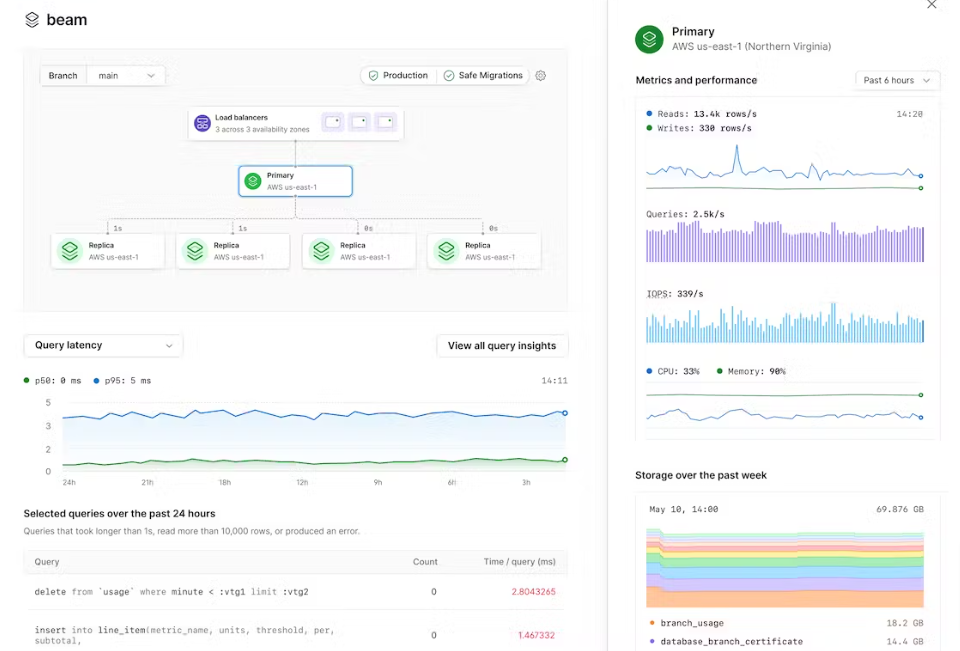Select the Primary node's green database icon
The image size is (960, 651).
click(x=253, y=181)
